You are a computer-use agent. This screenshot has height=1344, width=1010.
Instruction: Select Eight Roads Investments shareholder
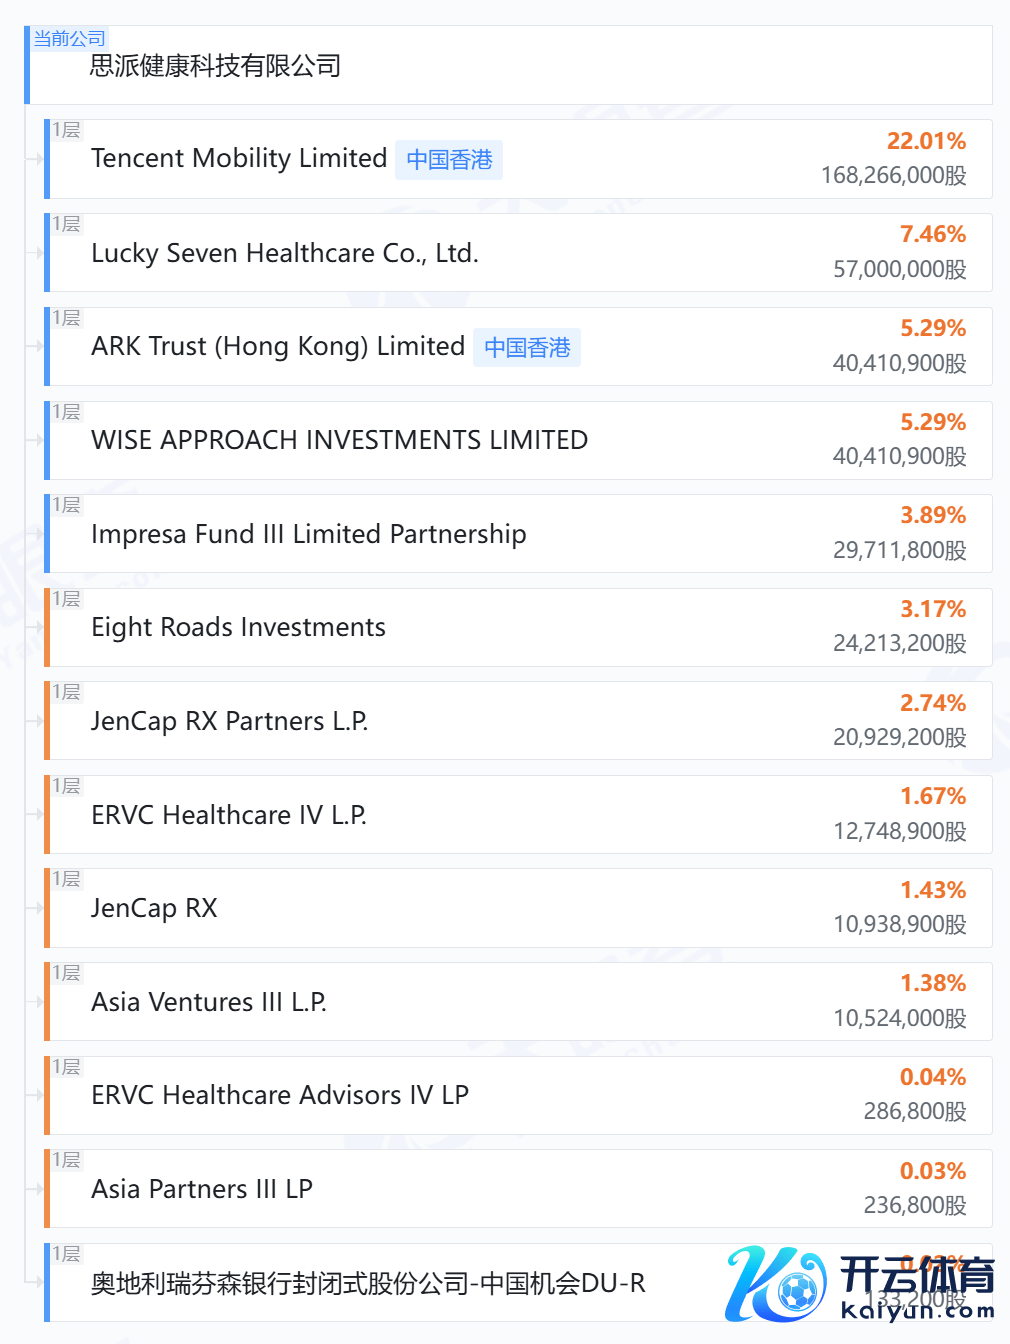pos(238,628)
